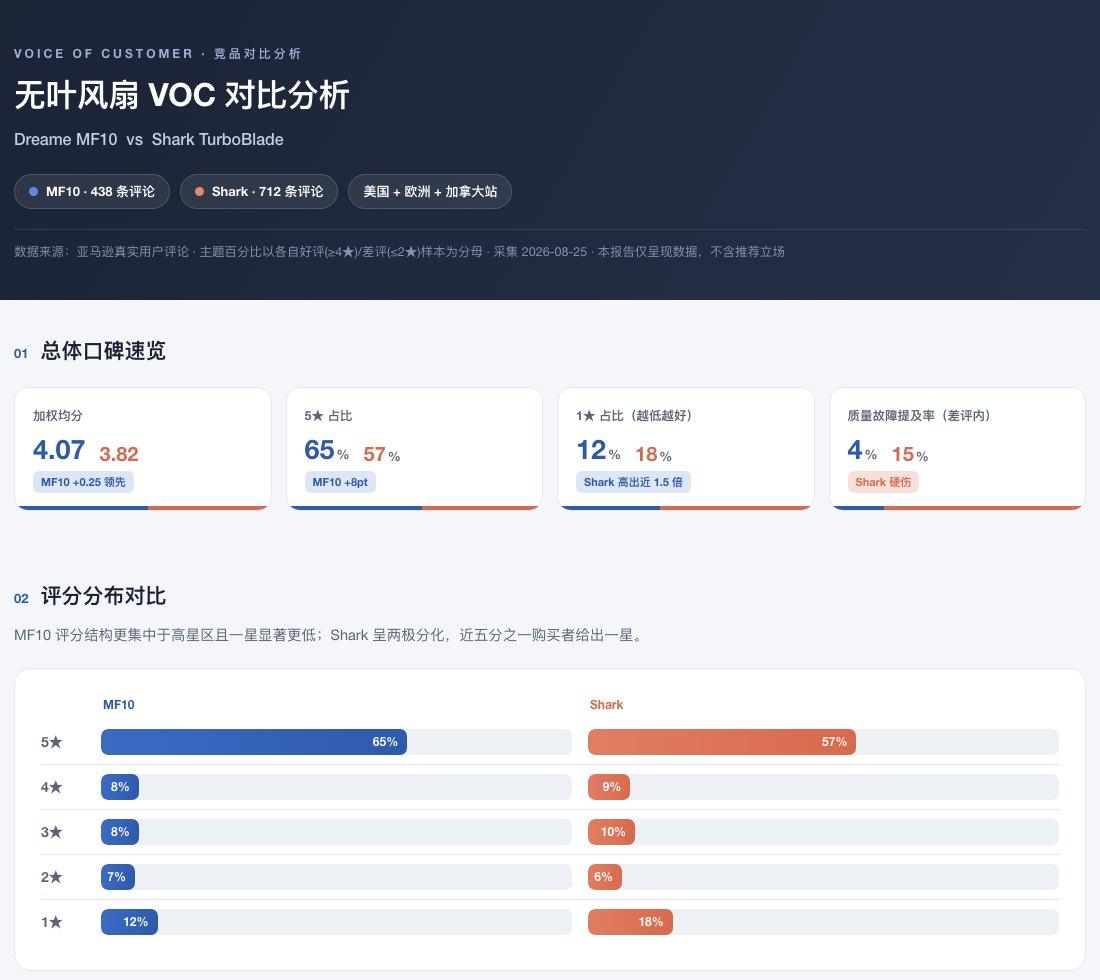
Task: Click the MF10 2★ bar showing 7%
Action: (x=118, y=877)
